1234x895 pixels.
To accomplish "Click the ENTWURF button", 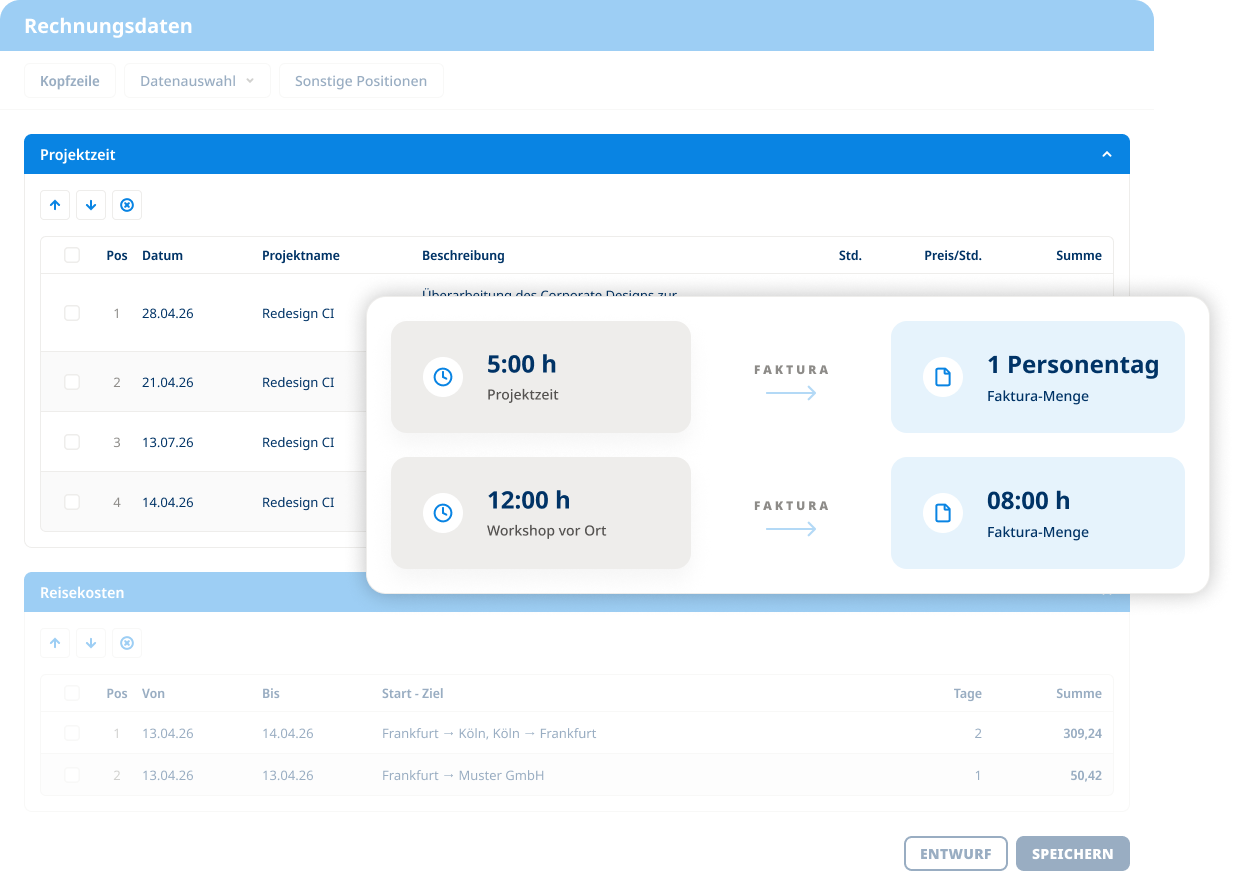I will coord(956,854).
